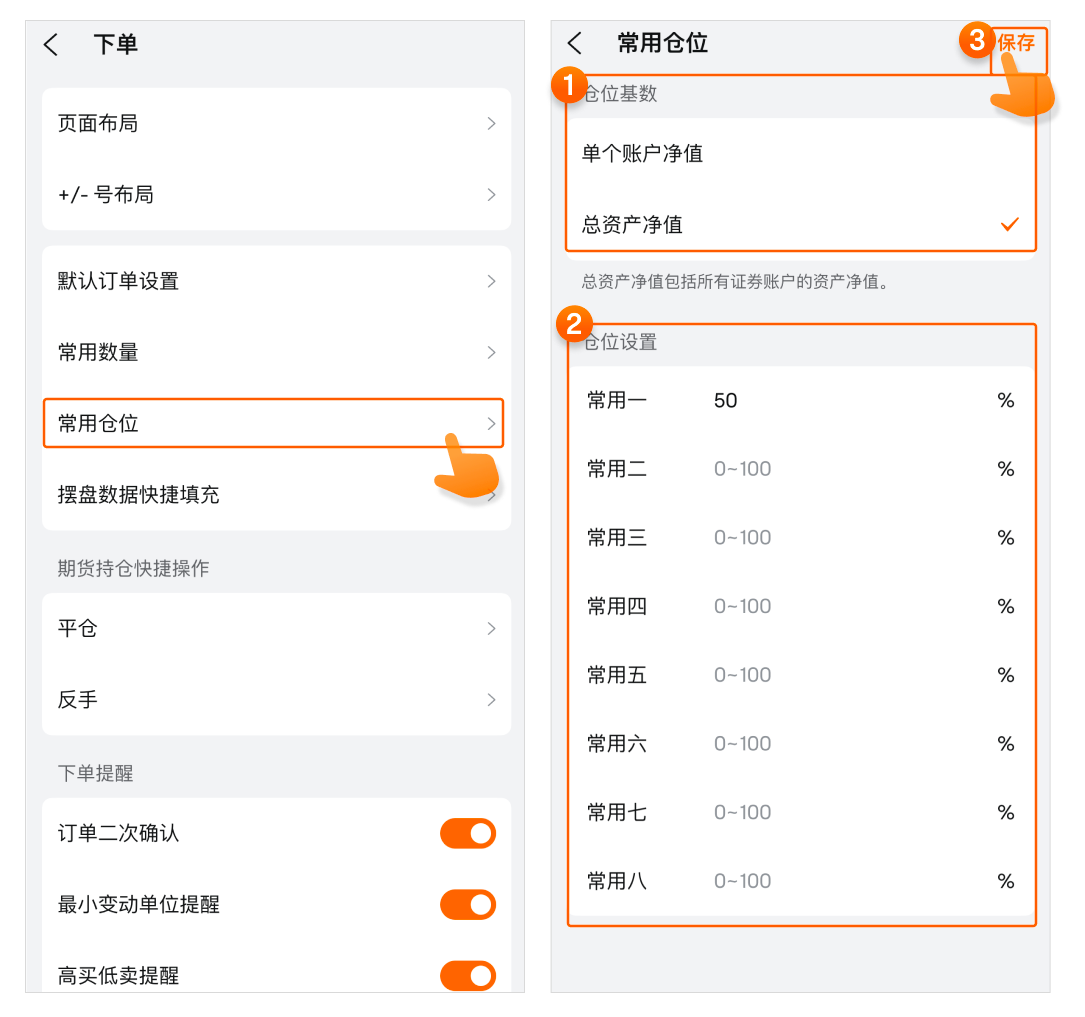The width and height of the screenshot is (1085, 1017).
Task: Open 平仓 quick operation setting
Action: point(276,629)
